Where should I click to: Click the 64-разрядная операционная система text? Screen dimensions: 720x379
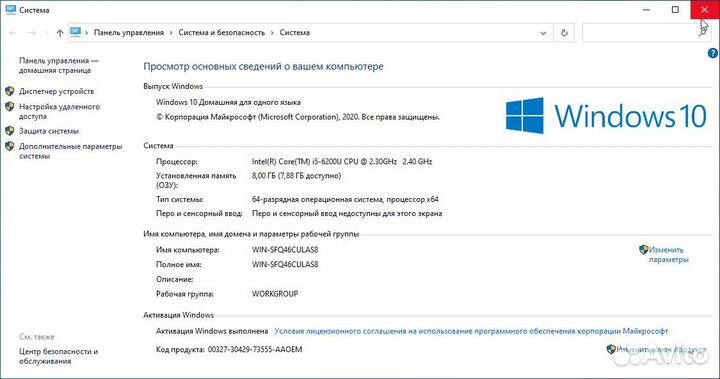point(345,199)
